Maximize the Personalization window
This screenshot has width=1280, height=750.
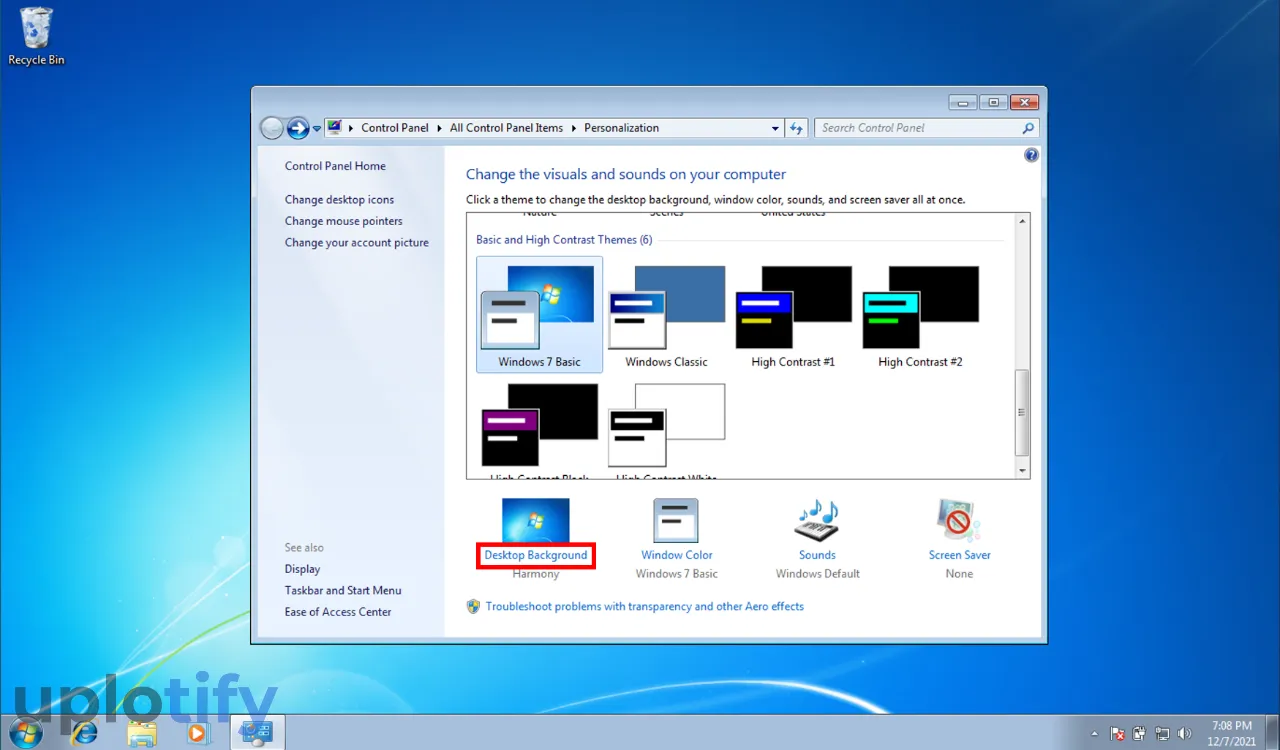click(993, 102)
